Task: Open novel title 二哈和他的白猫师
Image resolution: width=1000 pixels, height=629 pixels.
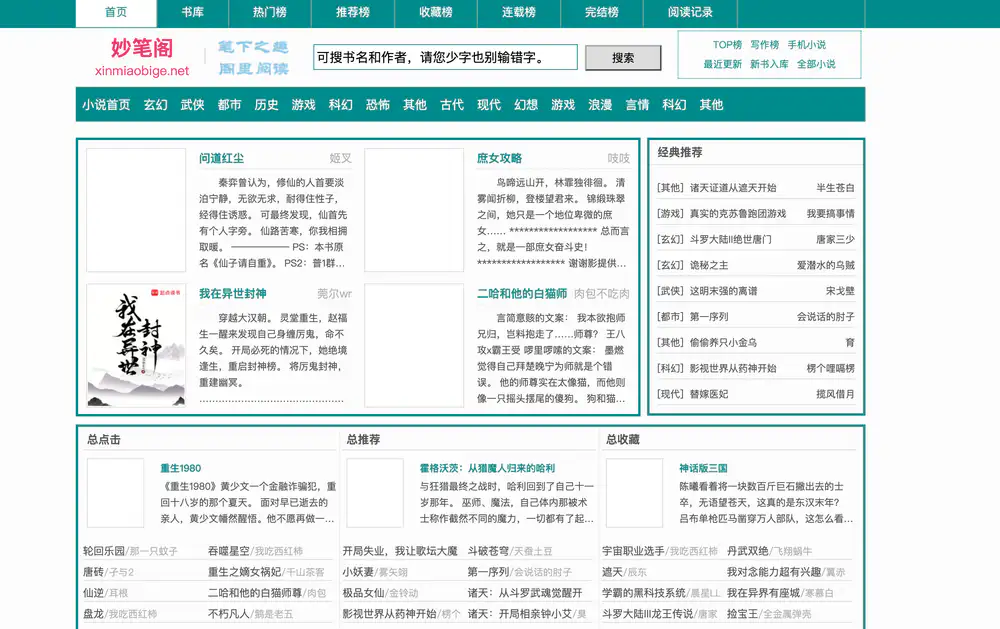Action: (522, 293)
